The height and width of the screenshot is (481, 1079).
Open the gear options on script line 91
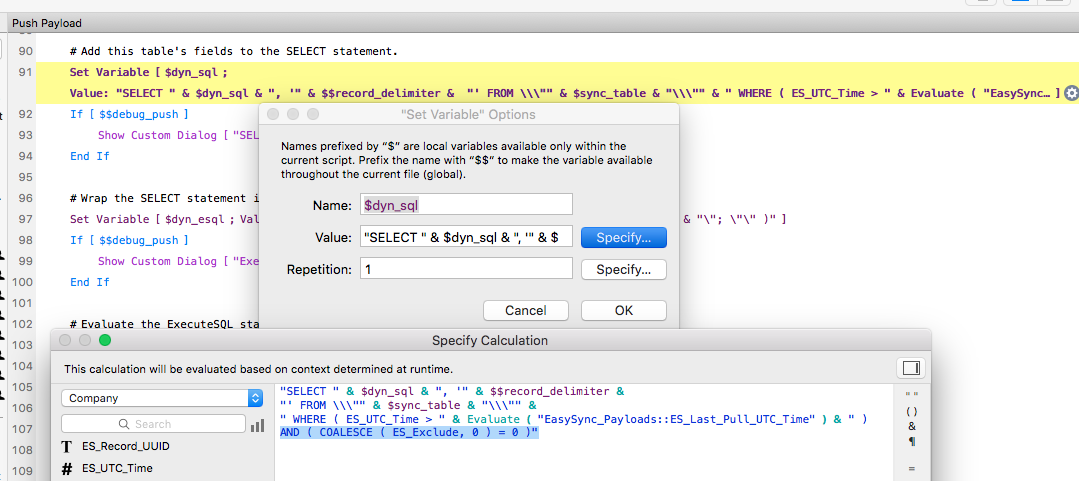coord(1071,93)
